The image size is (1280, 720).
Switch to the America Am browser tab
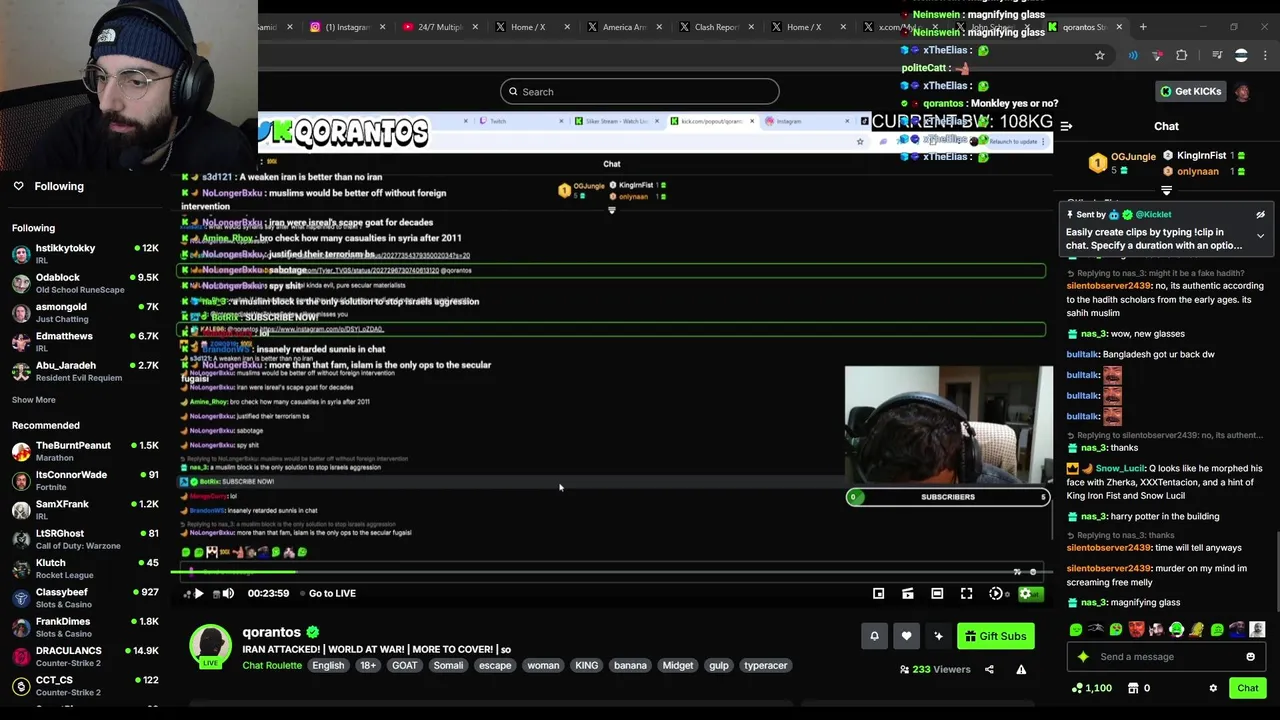pos(624,27)
